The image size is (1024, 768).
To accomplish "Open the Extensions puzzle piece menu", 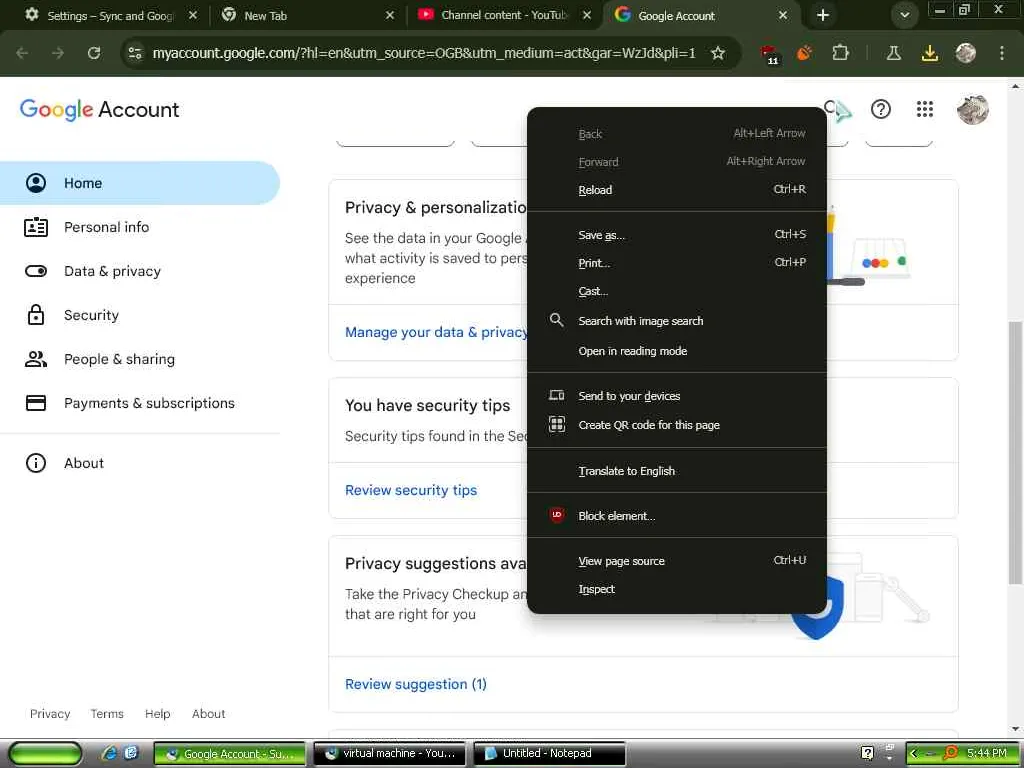I will pos(840,53).
